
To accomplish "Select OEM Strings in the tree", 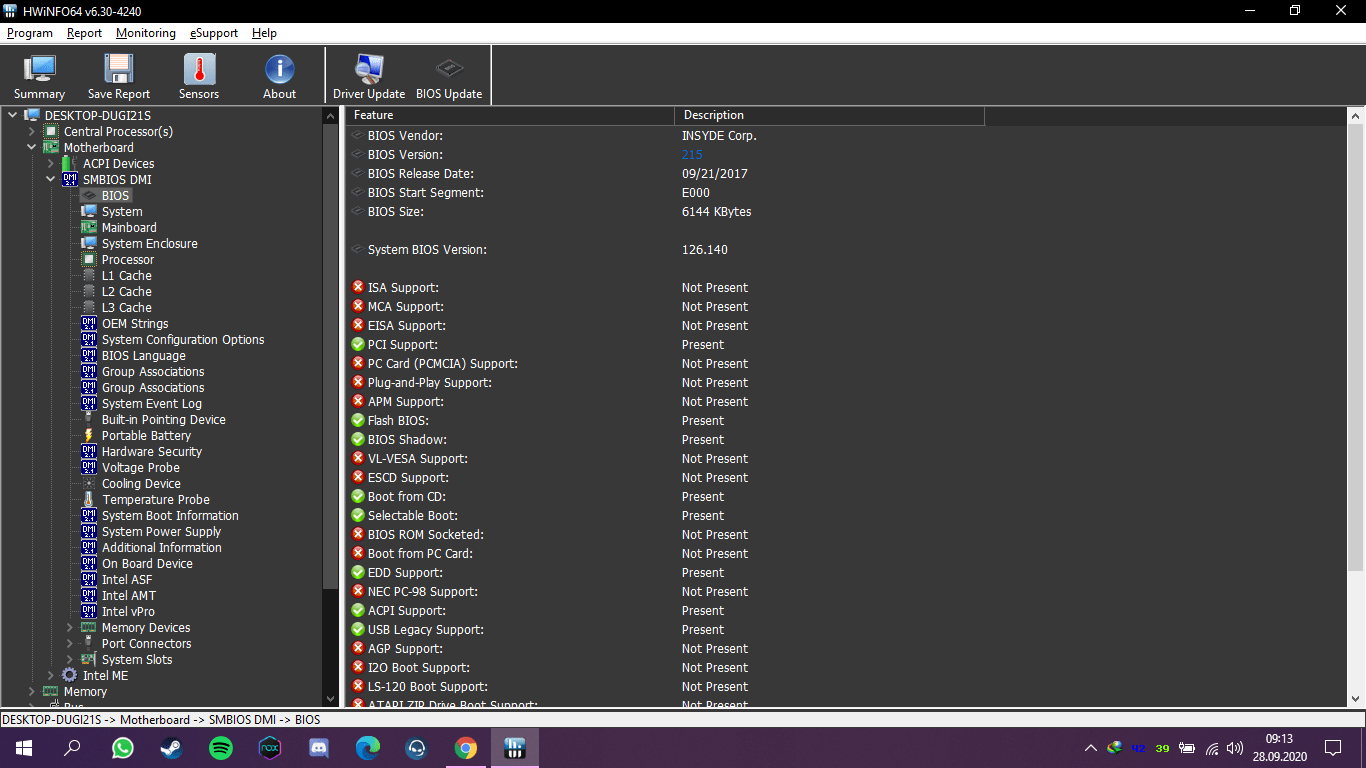I will click(135, 323).
